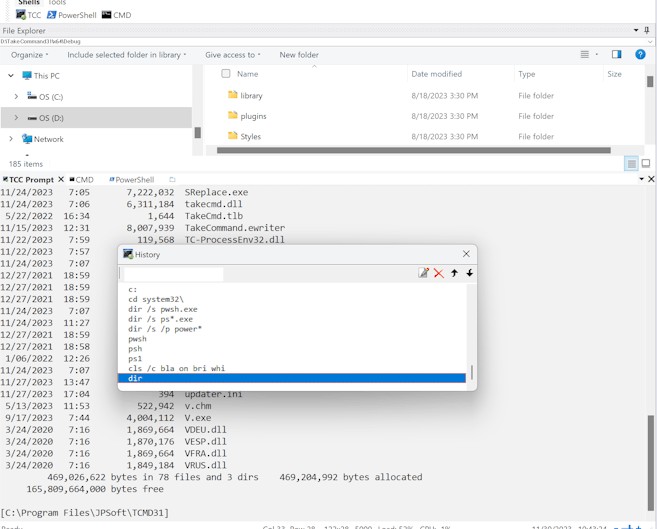Sort files by Date modified column
Screen dimensions: 657x529
[x=436, y=74]
